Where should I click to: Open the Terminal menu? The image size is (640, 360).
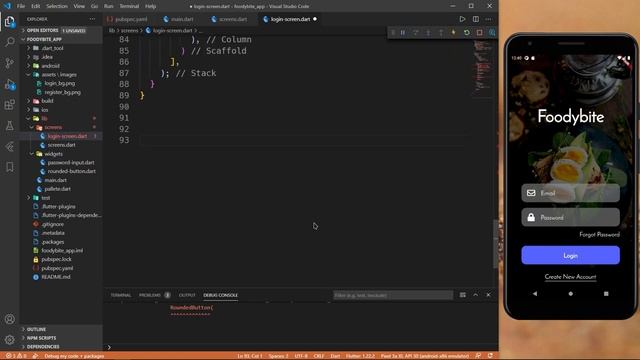tap(129, 6)
